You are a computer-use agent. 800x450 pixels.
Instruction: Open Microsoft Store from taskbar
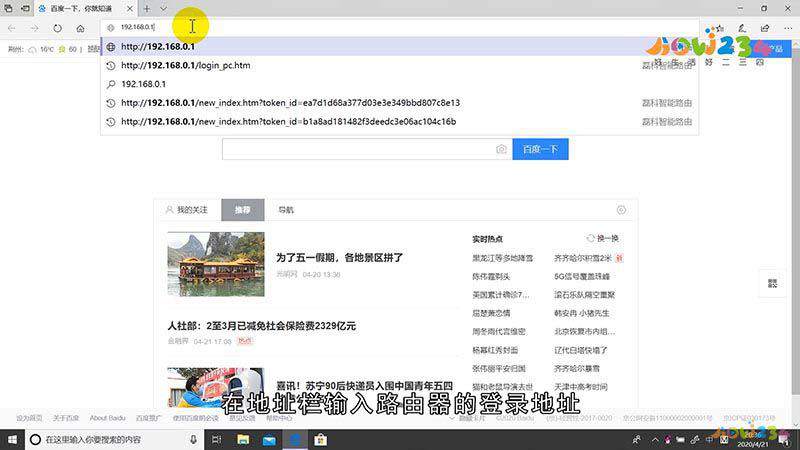coord(320,439)
